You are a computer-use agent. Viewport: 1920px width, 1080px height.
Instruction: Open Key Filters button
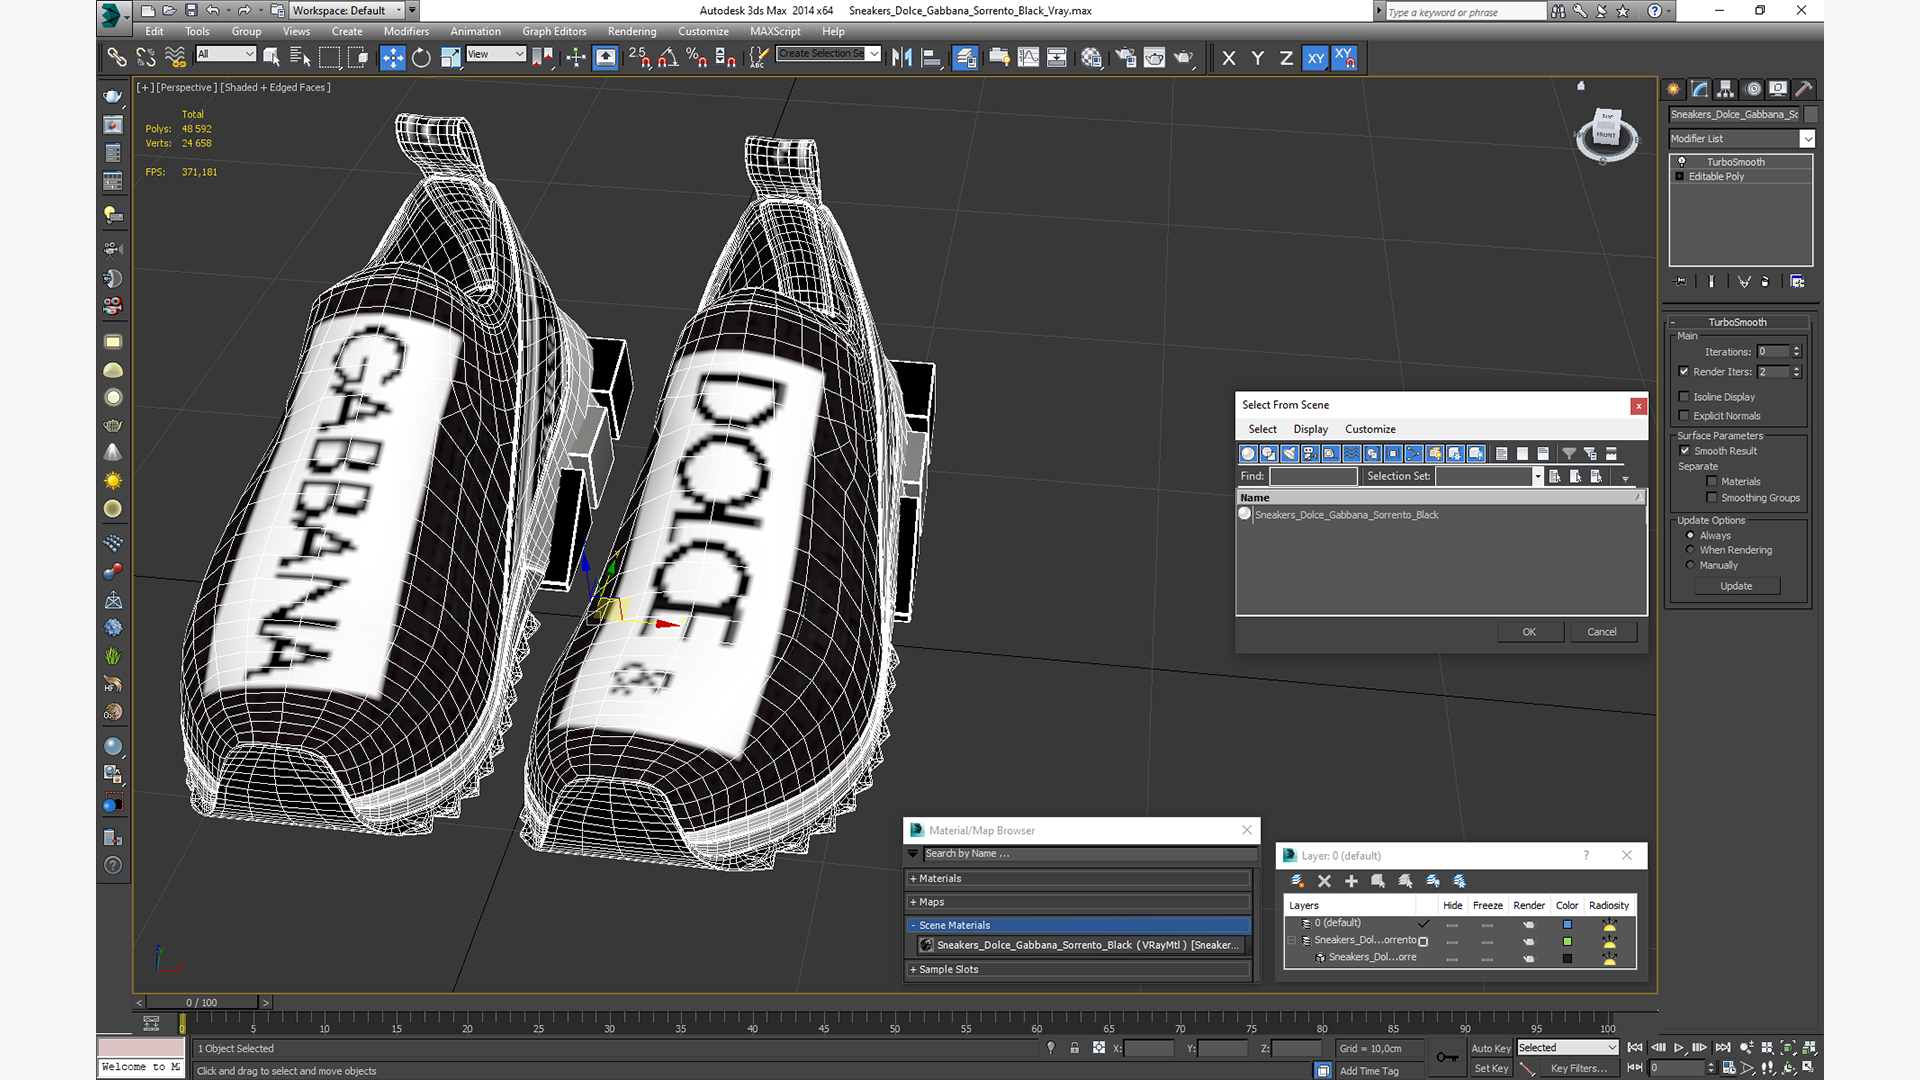(x=1578, y=1069)
